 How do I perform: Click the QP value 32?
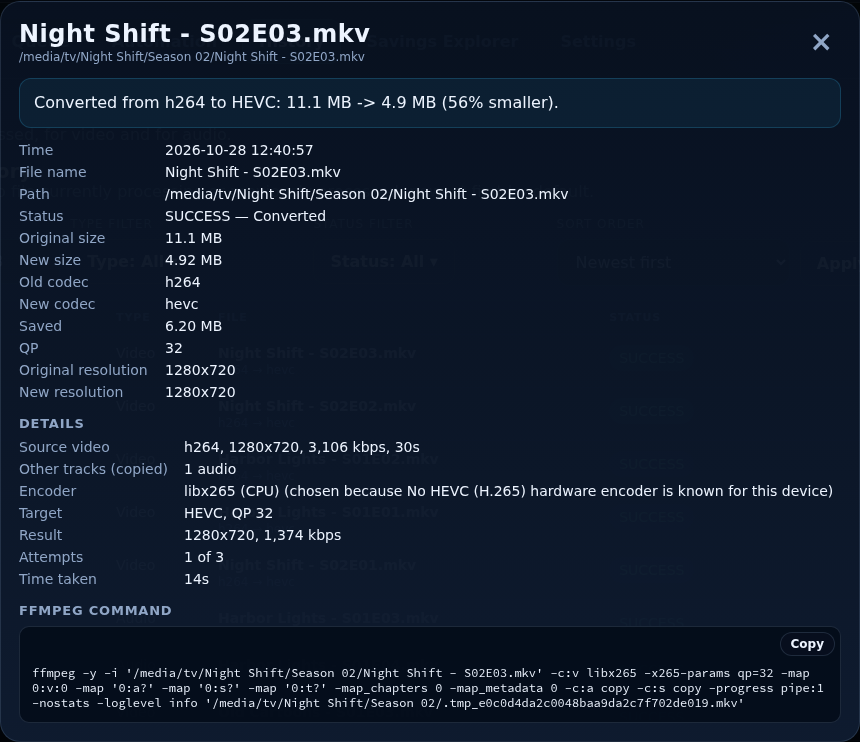(x=174, y=348)
